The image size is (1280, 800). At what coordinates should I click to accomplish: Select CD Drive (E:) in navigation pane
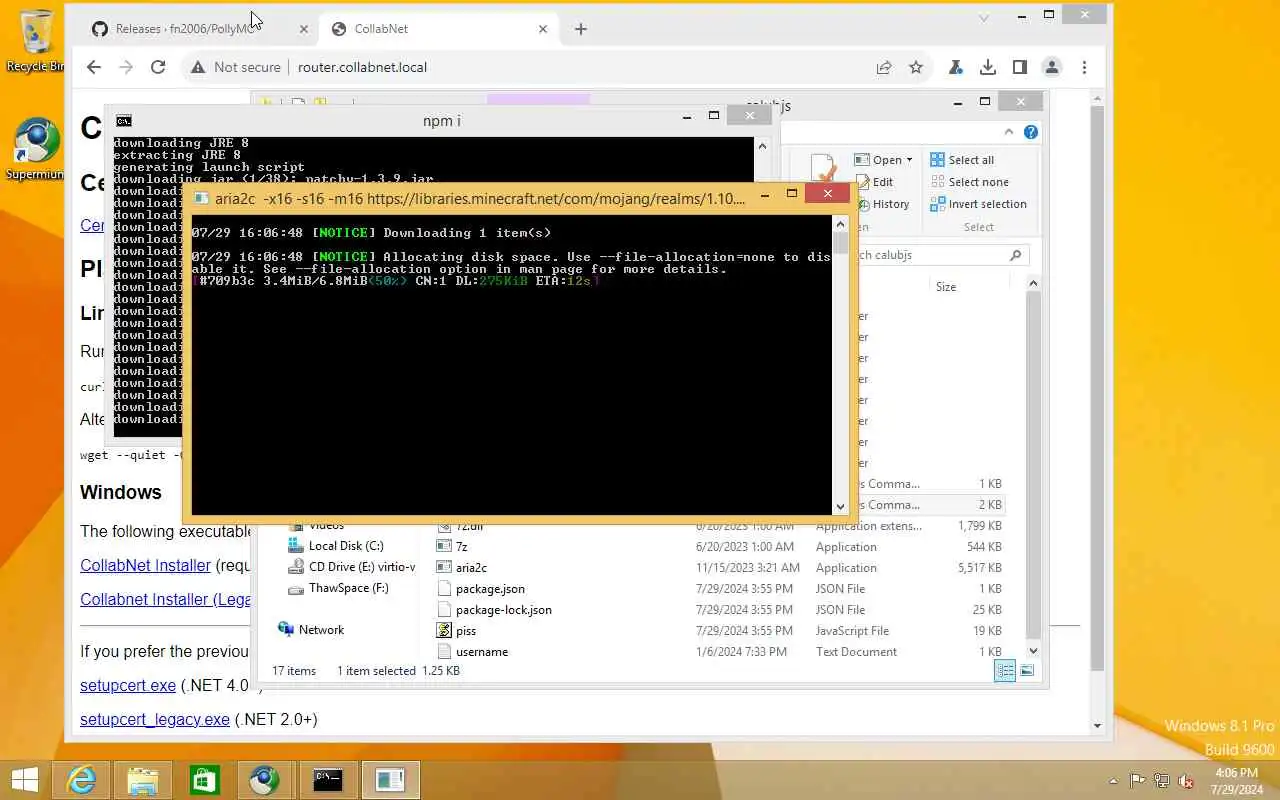click(x=351, y=567)
